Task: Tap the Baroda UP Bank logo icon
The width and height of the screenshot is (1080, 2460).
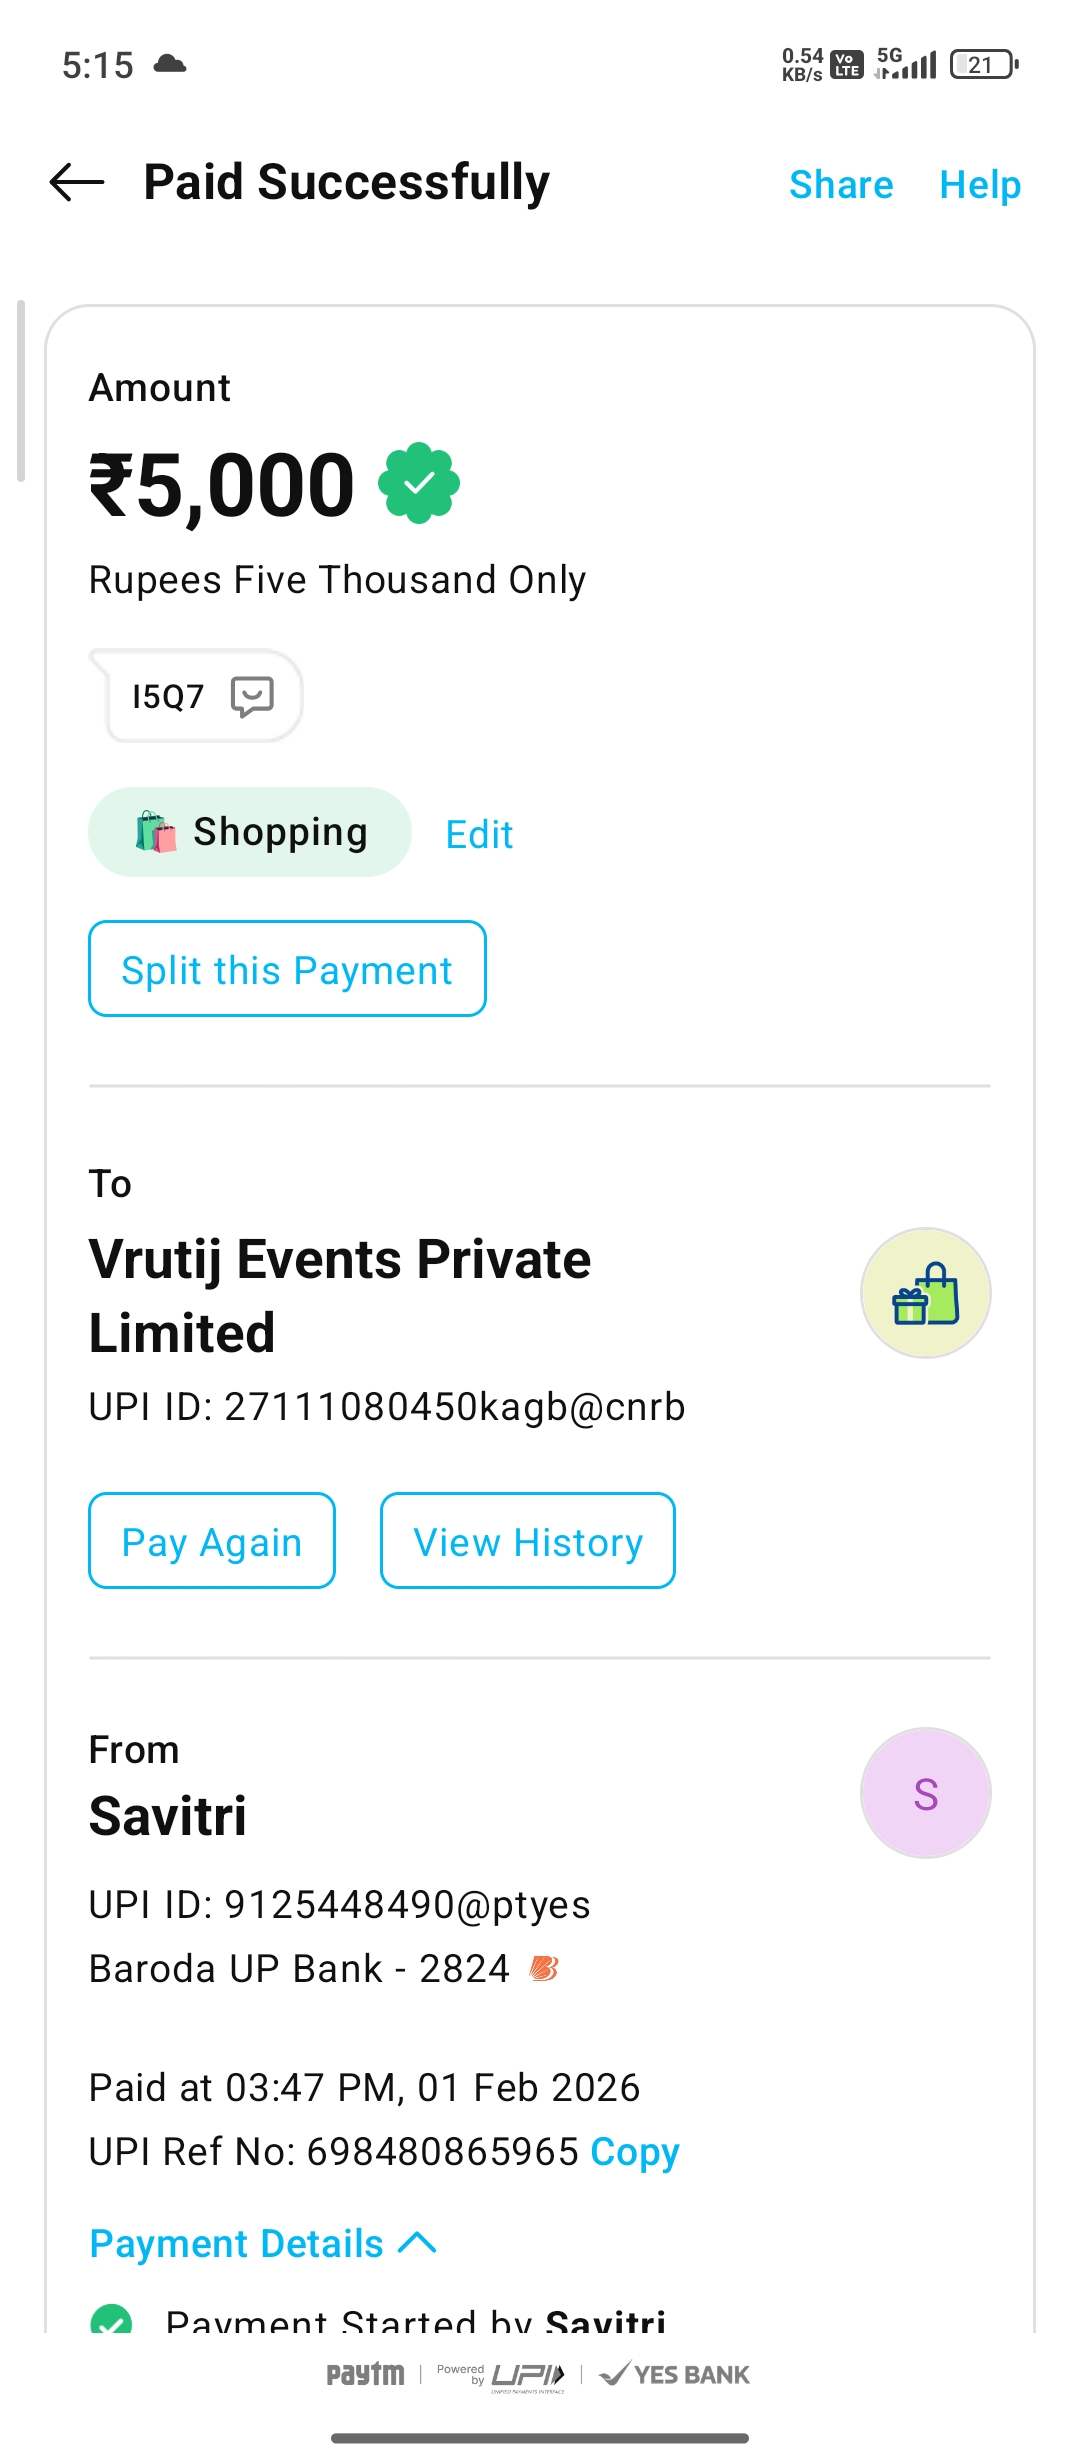Action: (x=544, y=1969)
